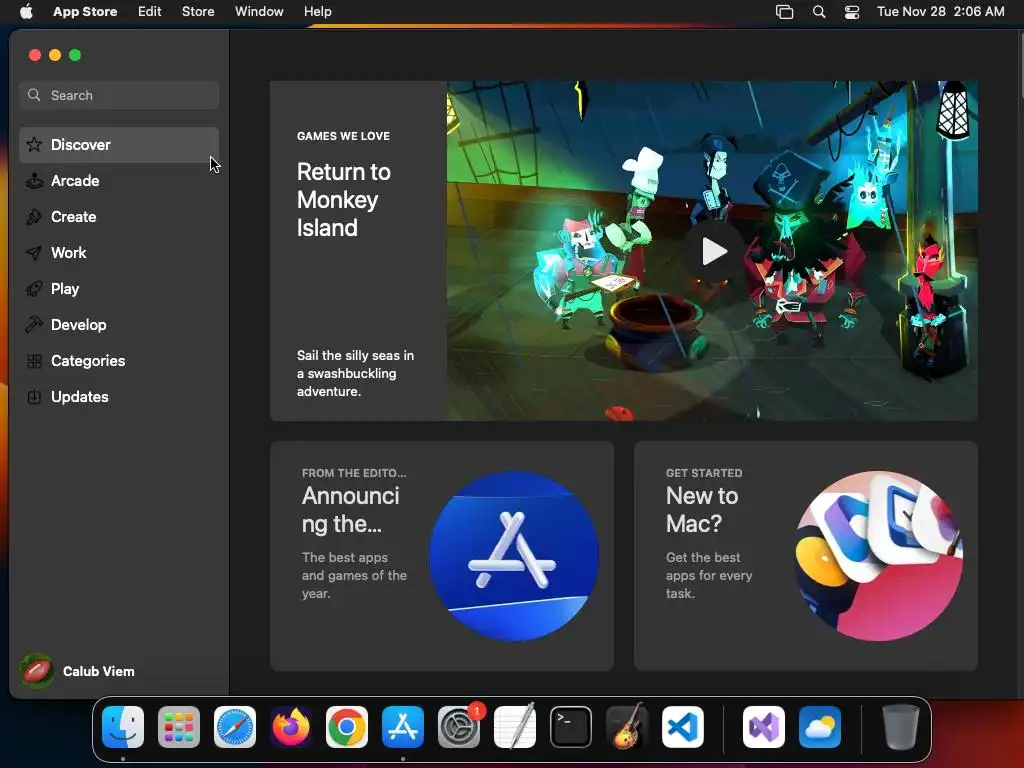Select Arcade label in sidebar
1024x768 pixels.
click(75, 181)
